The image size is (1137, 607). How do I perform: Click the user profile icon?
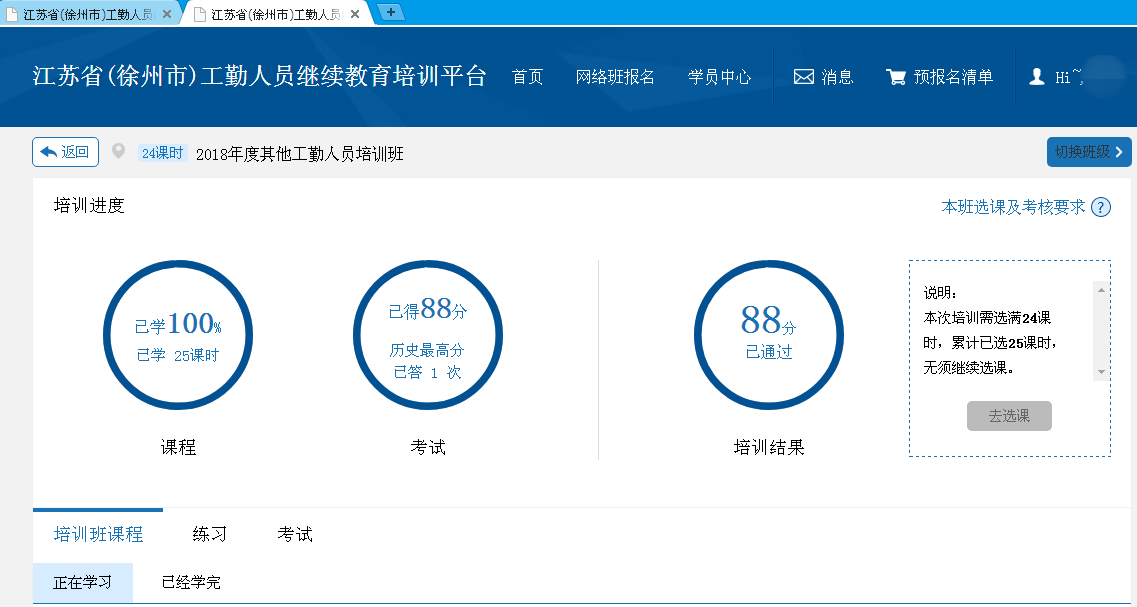coord(1037,77)
